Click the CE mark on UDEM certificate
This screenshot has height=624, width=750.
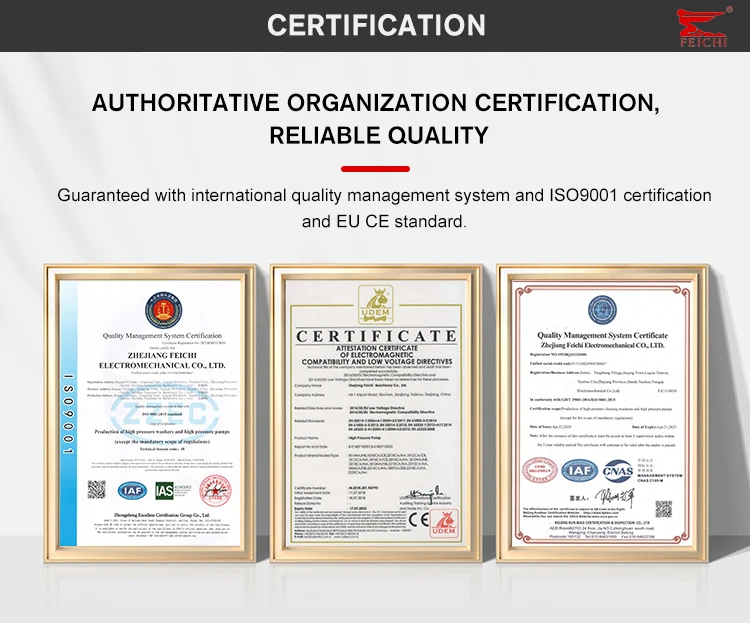(418, 519)
